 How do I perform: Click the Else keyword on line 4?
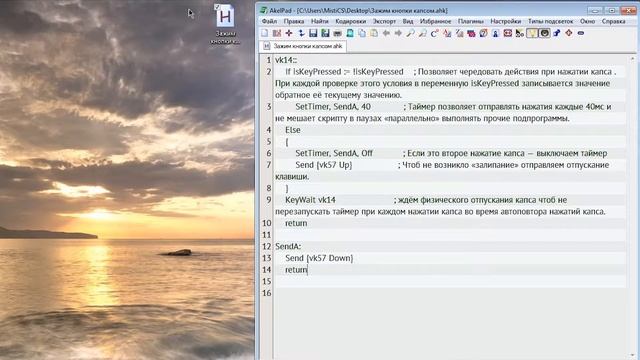tap(293, 130)
